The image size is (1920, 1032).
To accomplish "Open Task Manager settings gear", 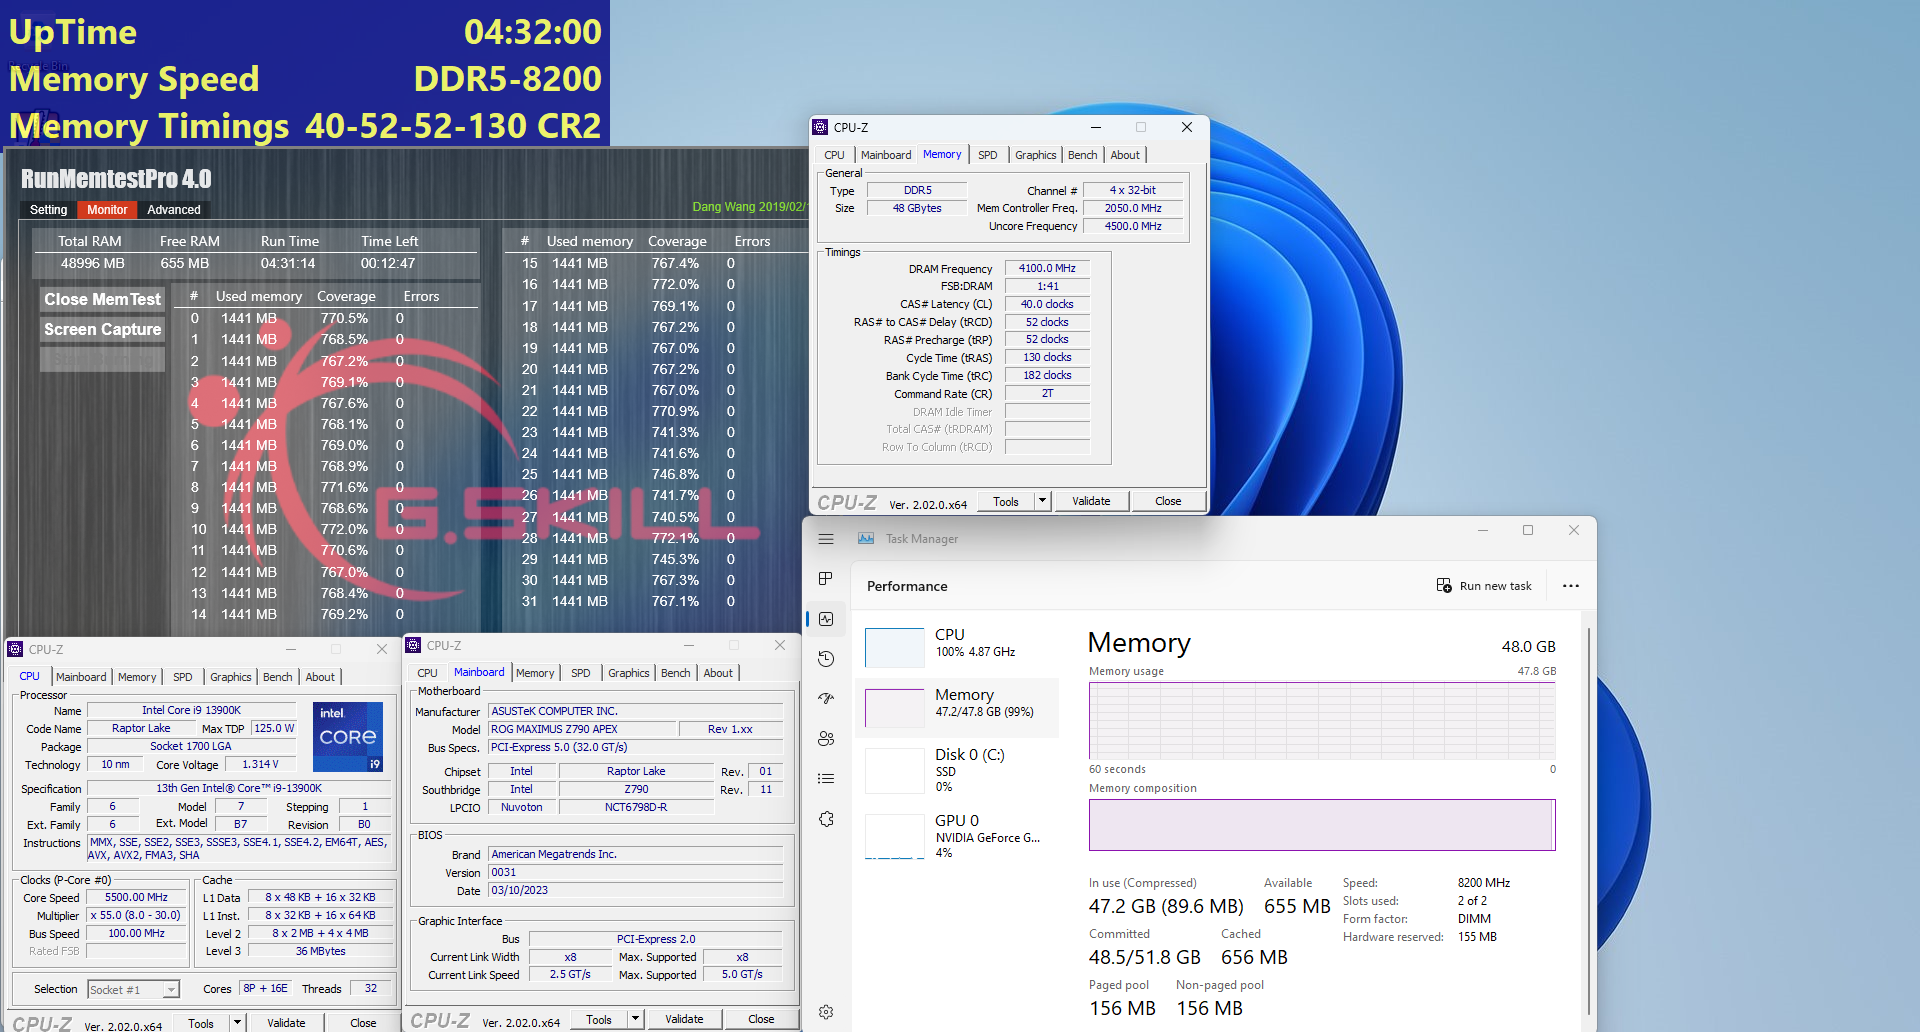I will (826, 1011).
